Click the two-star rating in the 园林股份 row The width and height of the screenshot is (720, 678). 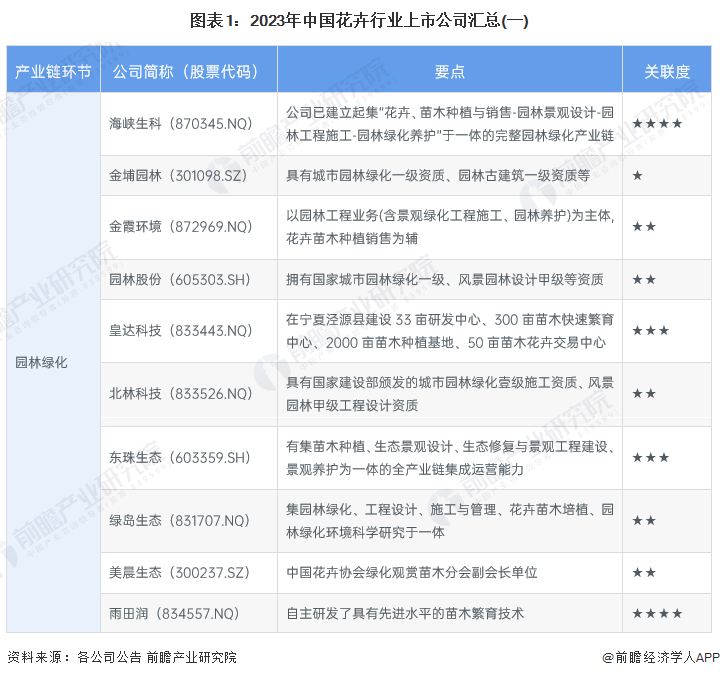point(644,280)
